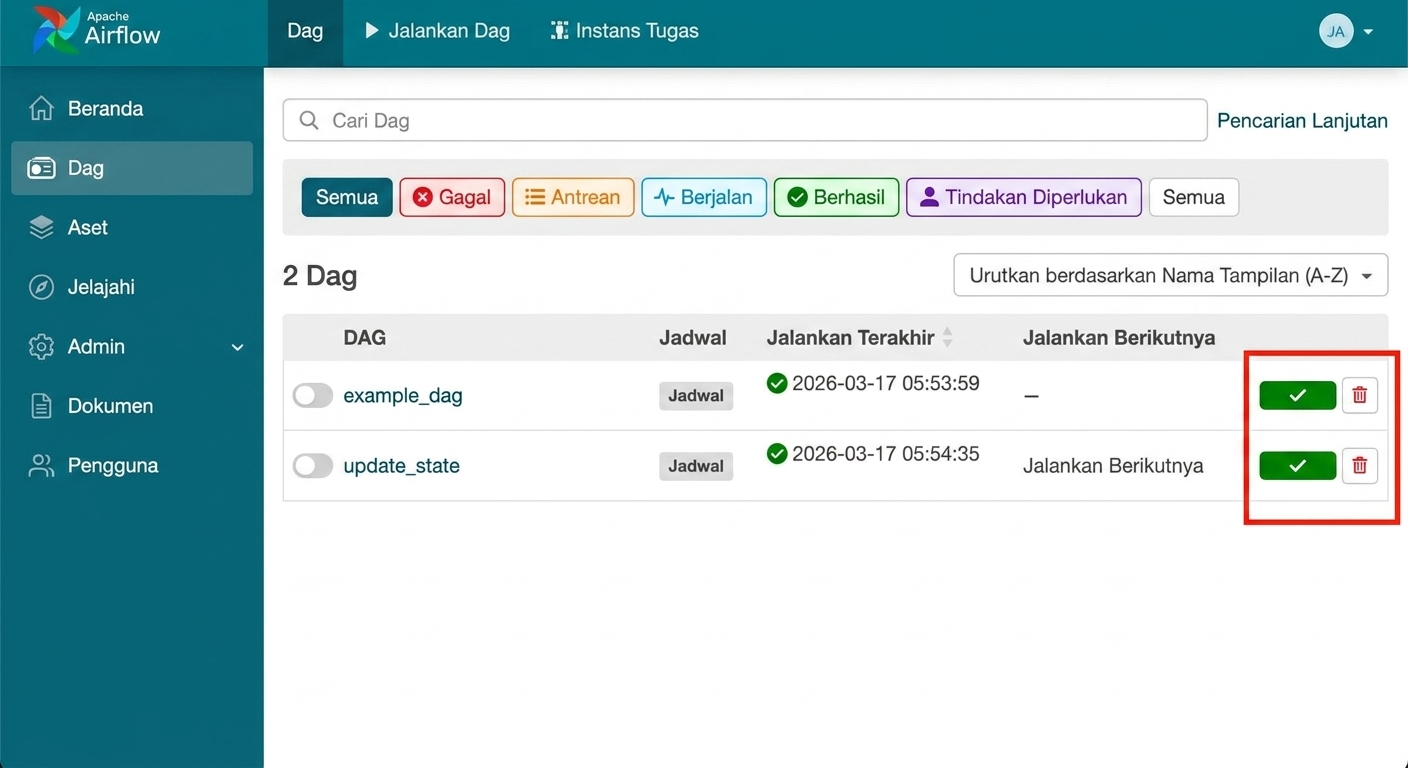Screen dimensions: 1408x768
Task: Expand the Admin chevron
Action: click(237, 348)
